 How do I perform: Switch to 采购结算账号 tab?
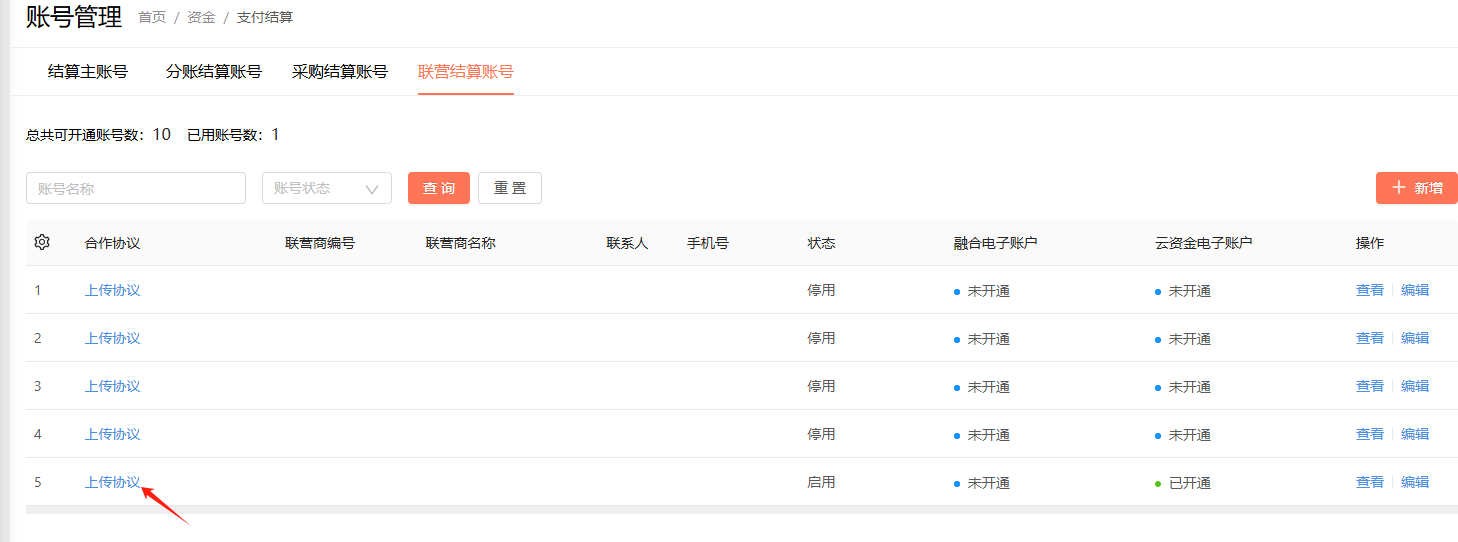(340, 72)
